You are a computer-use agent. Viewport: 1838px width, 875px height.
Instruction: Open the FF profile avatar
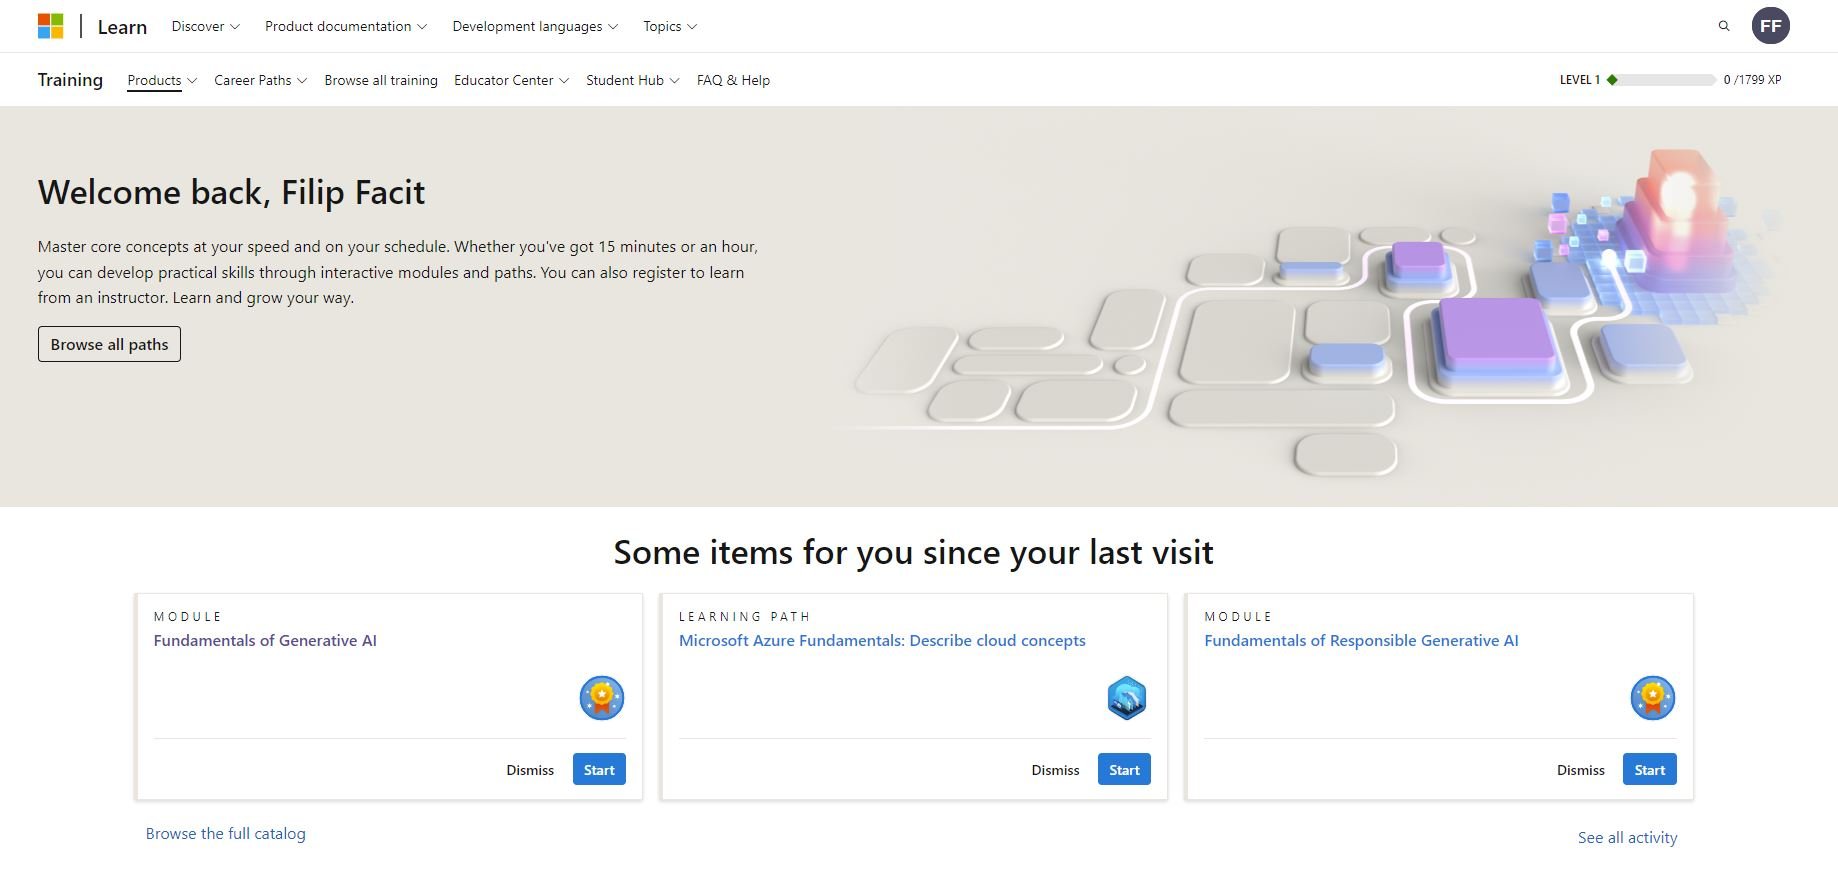[x=1770, y=26]
